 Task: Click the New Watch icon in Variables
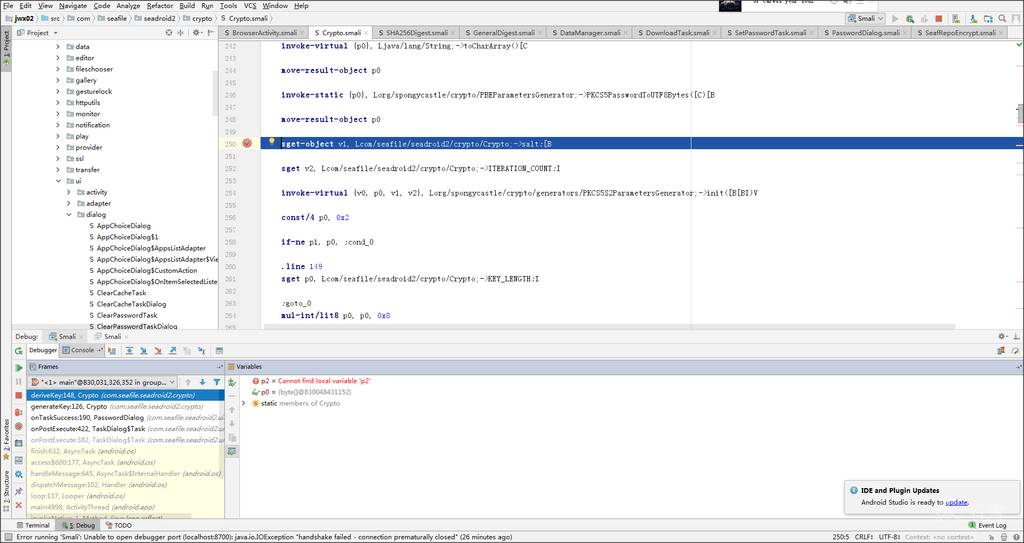coord(232,382)
